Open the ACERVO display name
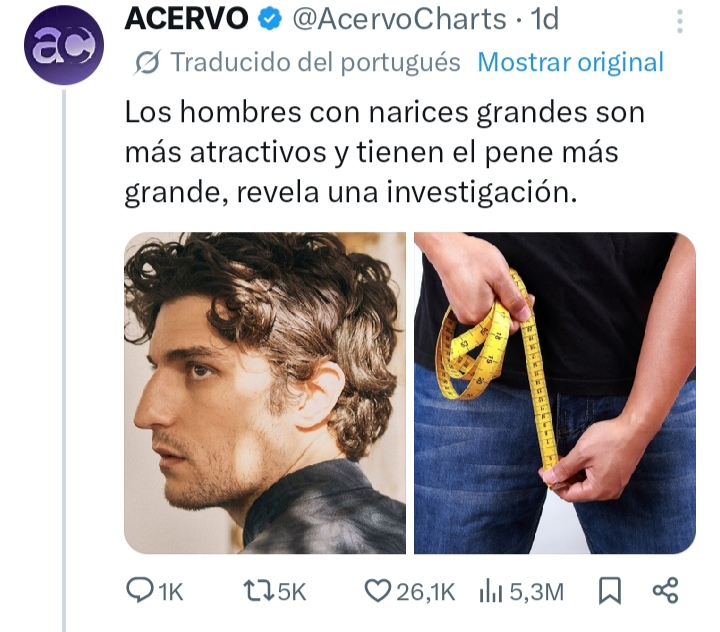This screenshot has height=632, width=720. (x=186, y=19)
